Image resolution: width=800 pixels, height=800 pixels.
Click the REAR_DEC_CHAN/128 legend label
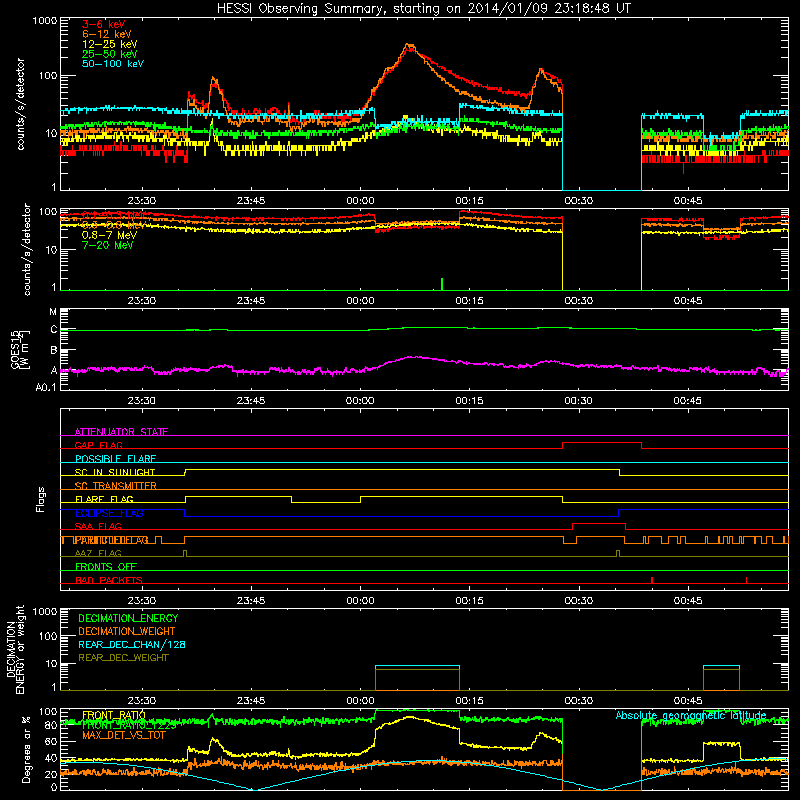coord(132,644)
